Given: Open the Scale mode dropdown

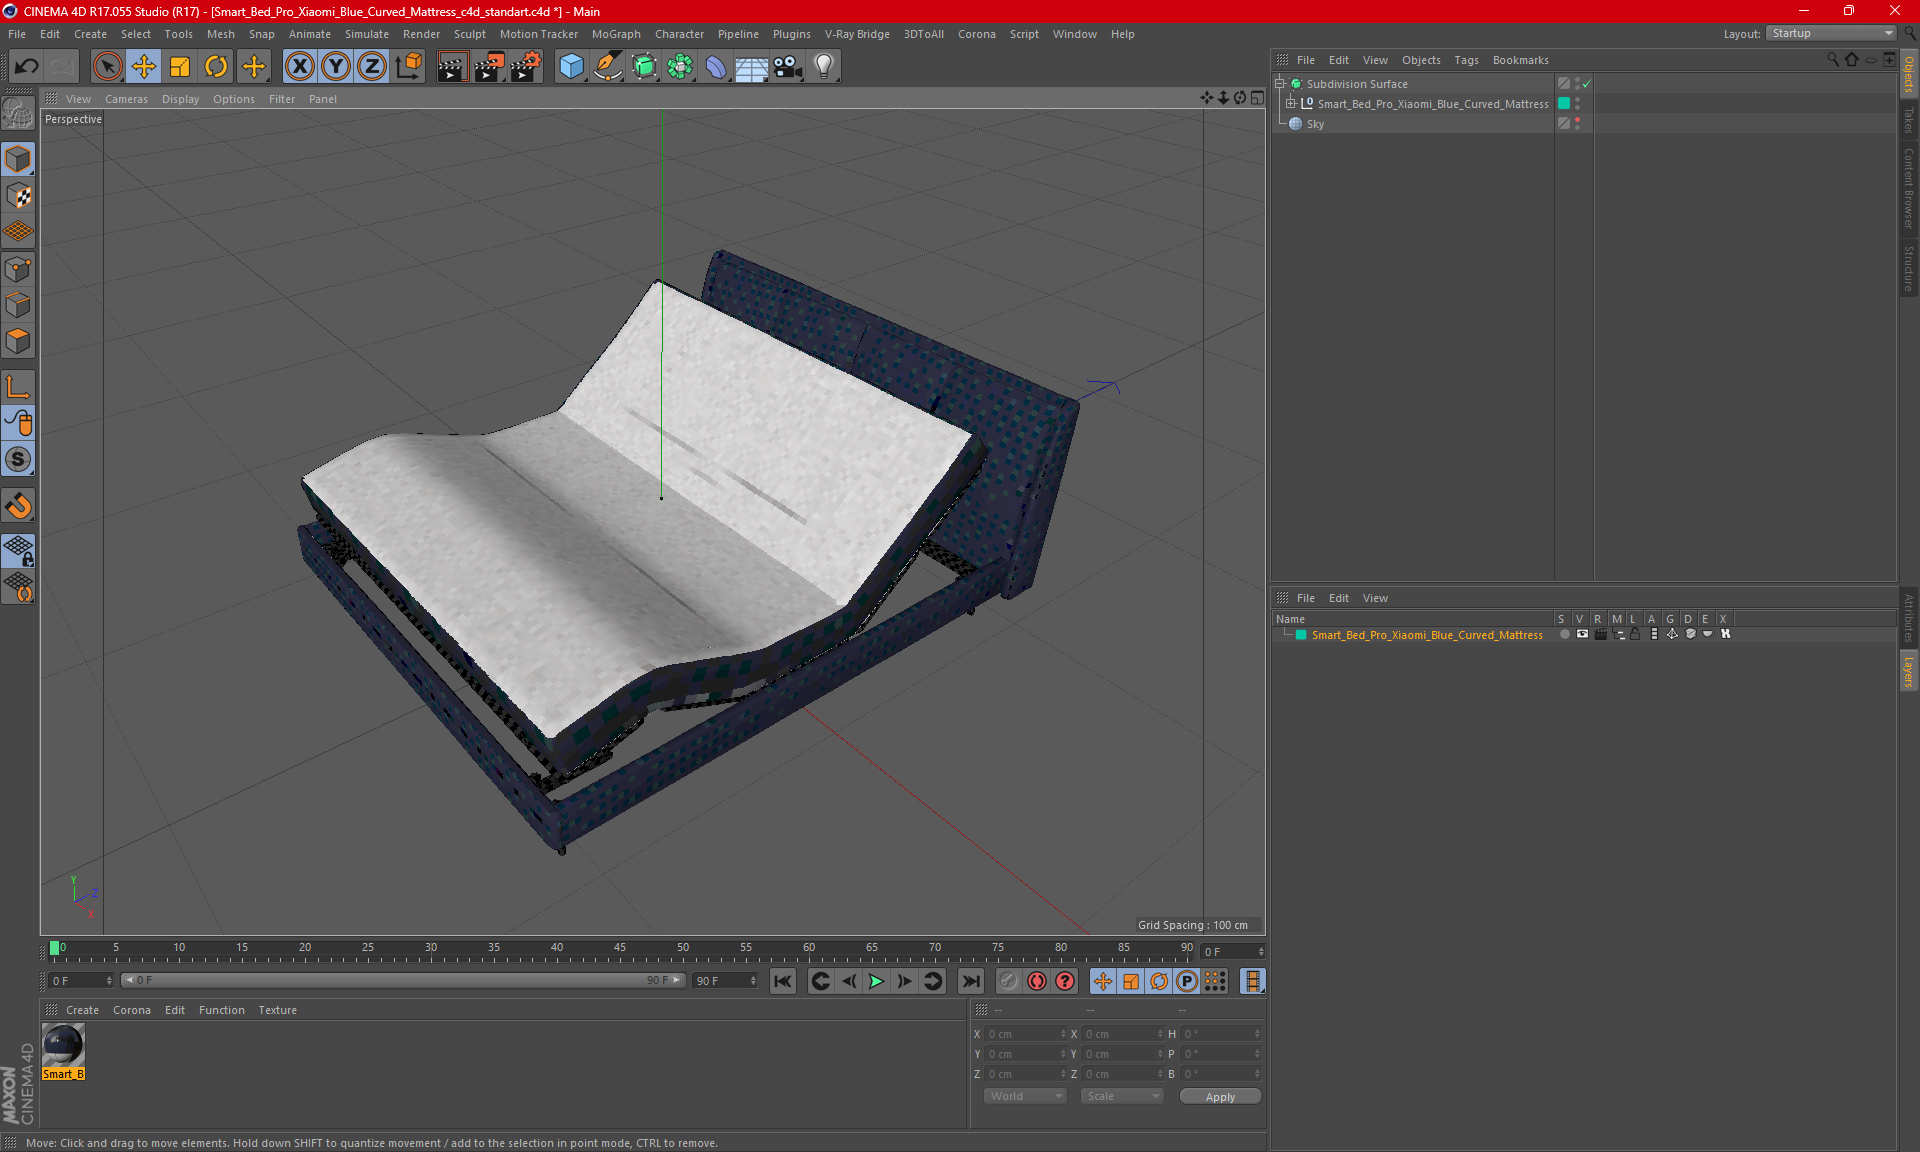Looking at the screenshot, I should [1122, 1096].
